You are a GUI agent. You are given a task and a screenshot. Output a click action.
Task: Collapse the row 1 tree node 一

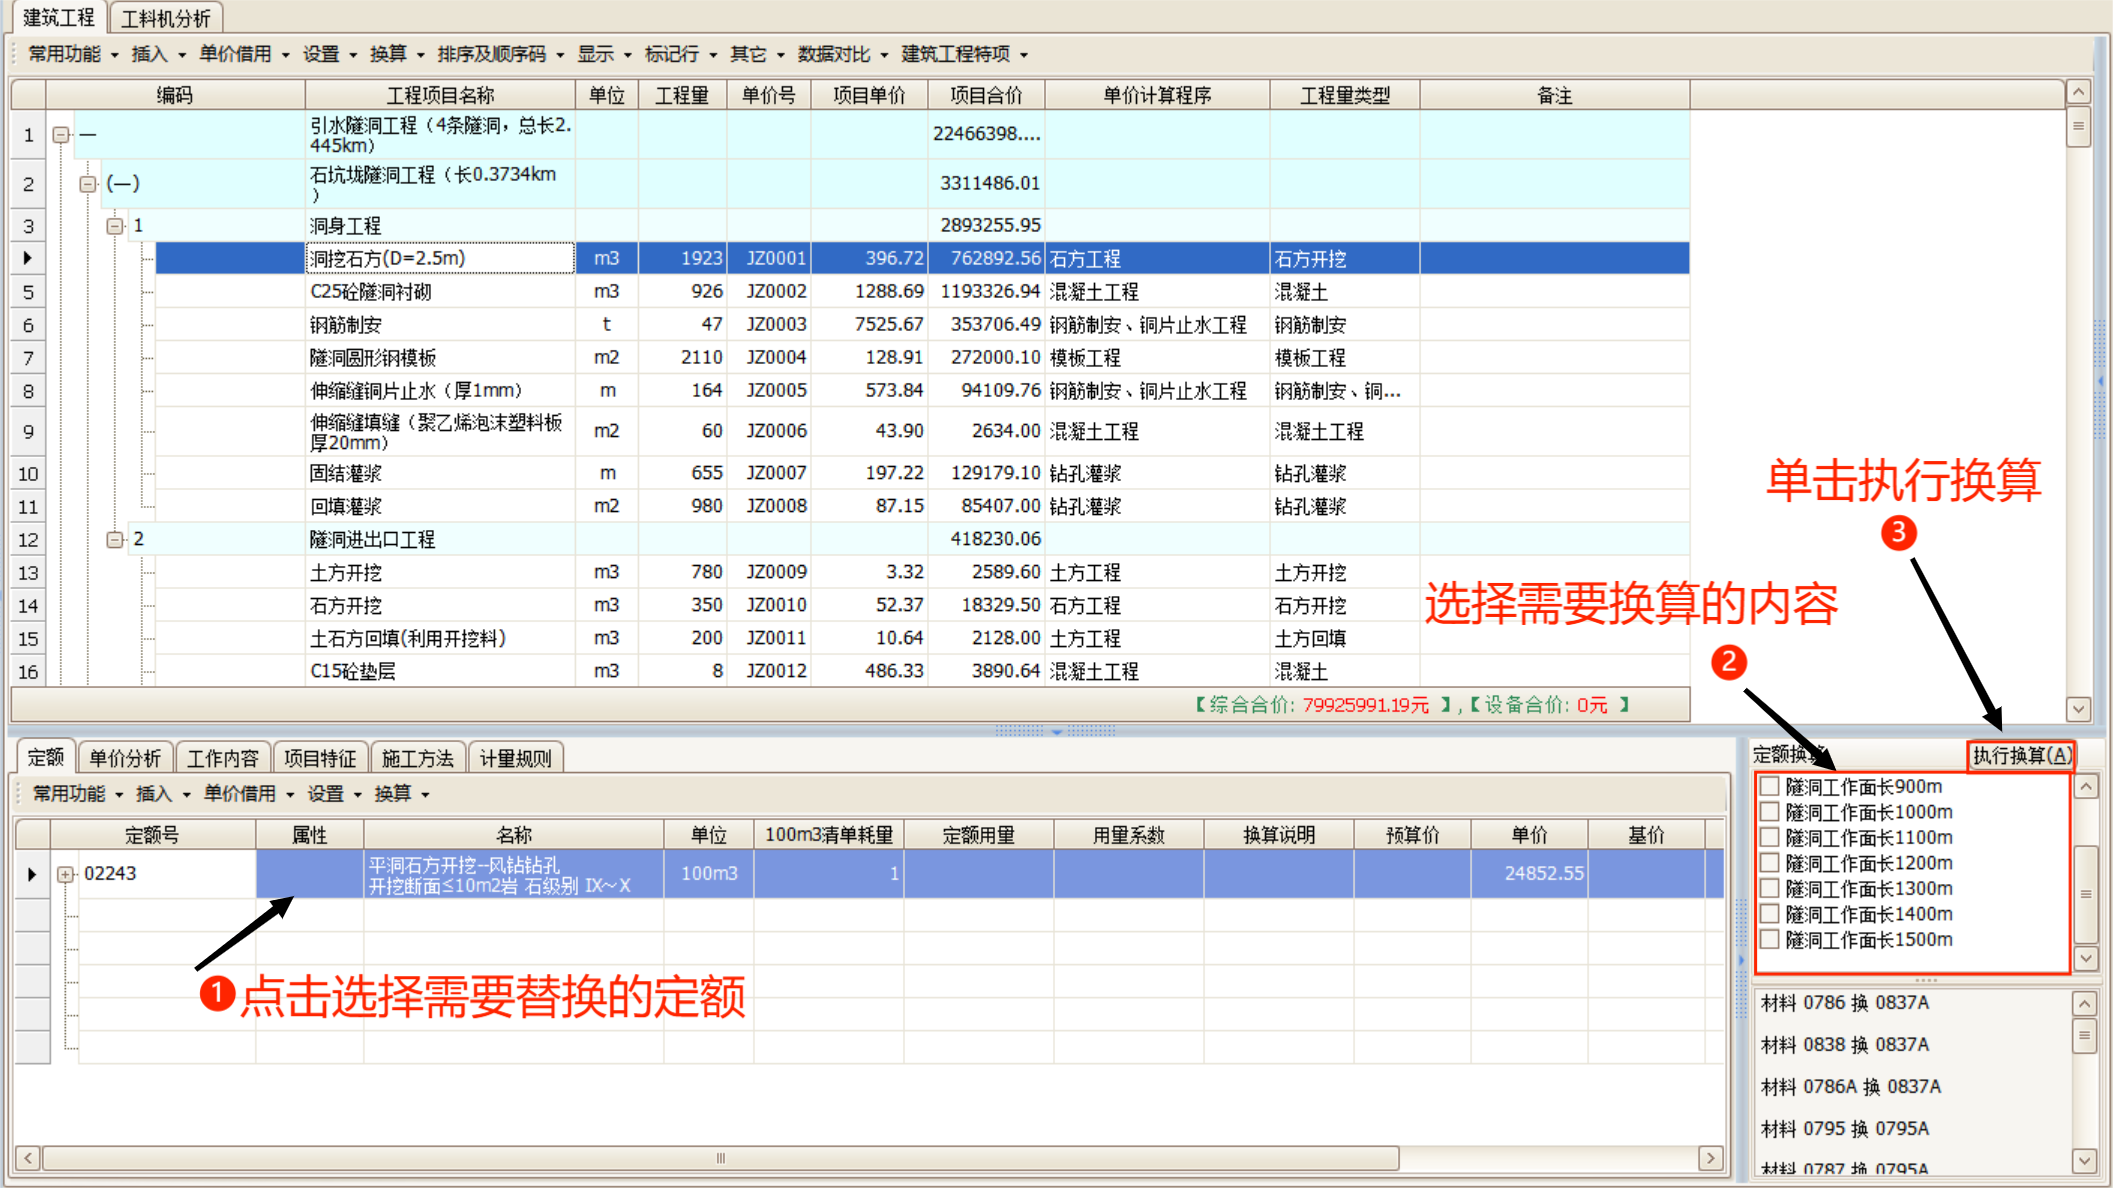click(x=61, y=134)
